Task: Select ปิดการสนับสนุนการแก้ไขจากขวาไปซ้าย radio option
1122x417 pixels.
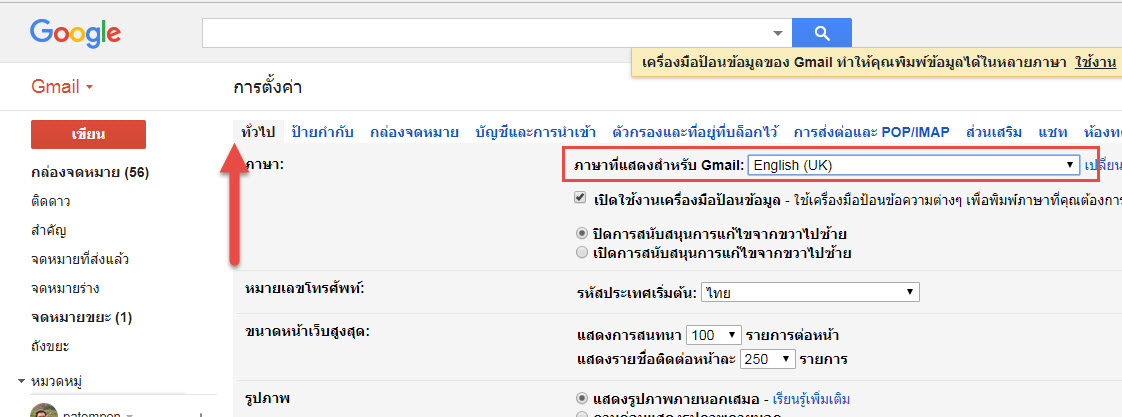Action: pyautogui.click(x=582, y=233)
